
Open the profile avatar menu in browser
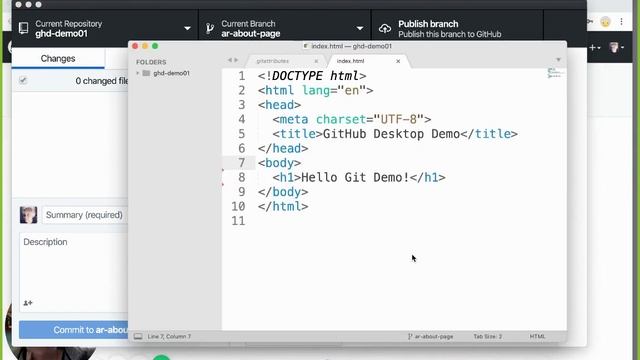coord(616,47)
